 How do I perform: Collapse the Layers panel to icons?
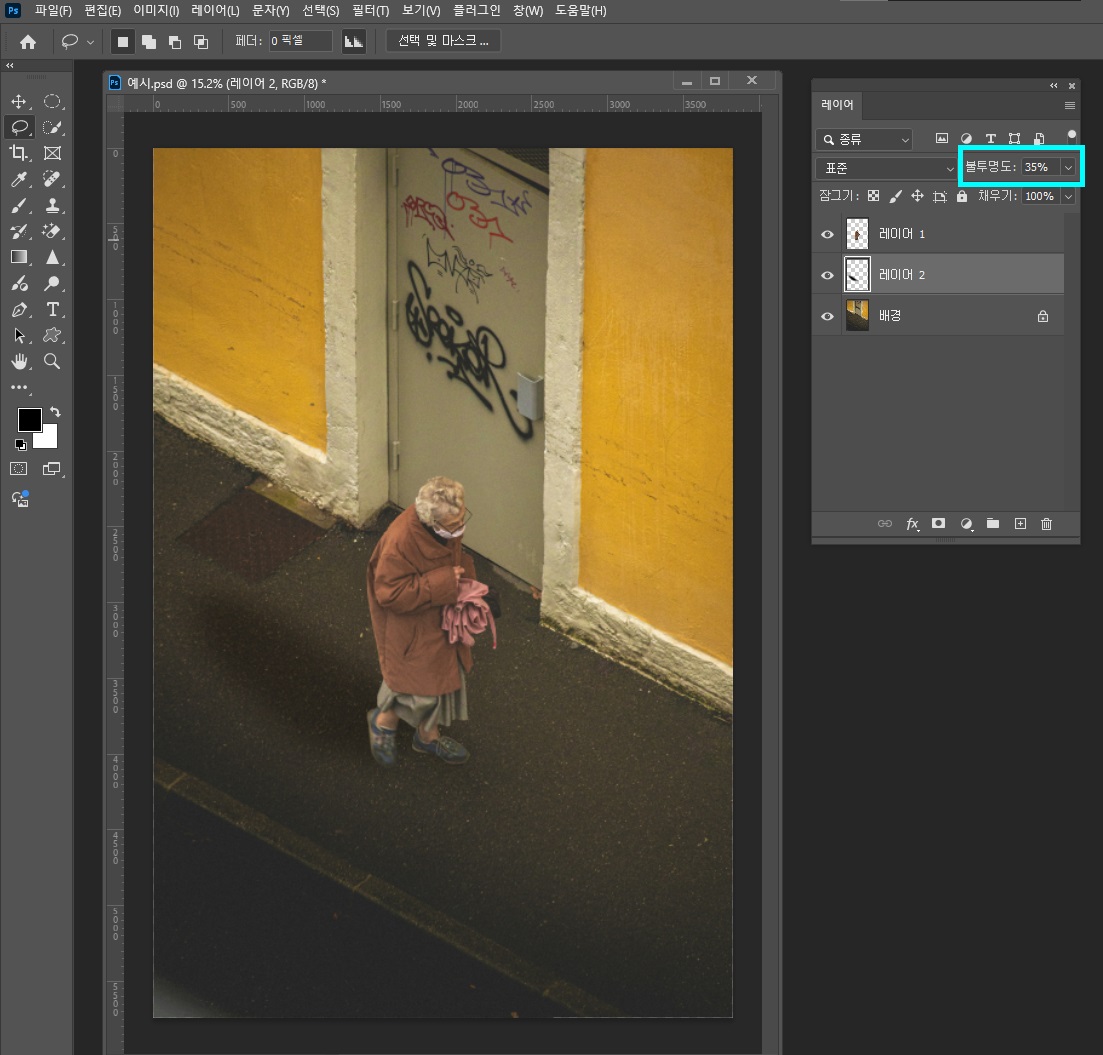pos(1054,86)
